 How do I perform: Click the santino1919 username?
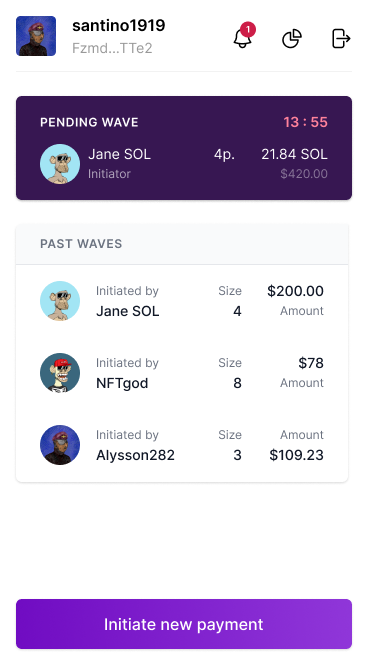[119, 25]
